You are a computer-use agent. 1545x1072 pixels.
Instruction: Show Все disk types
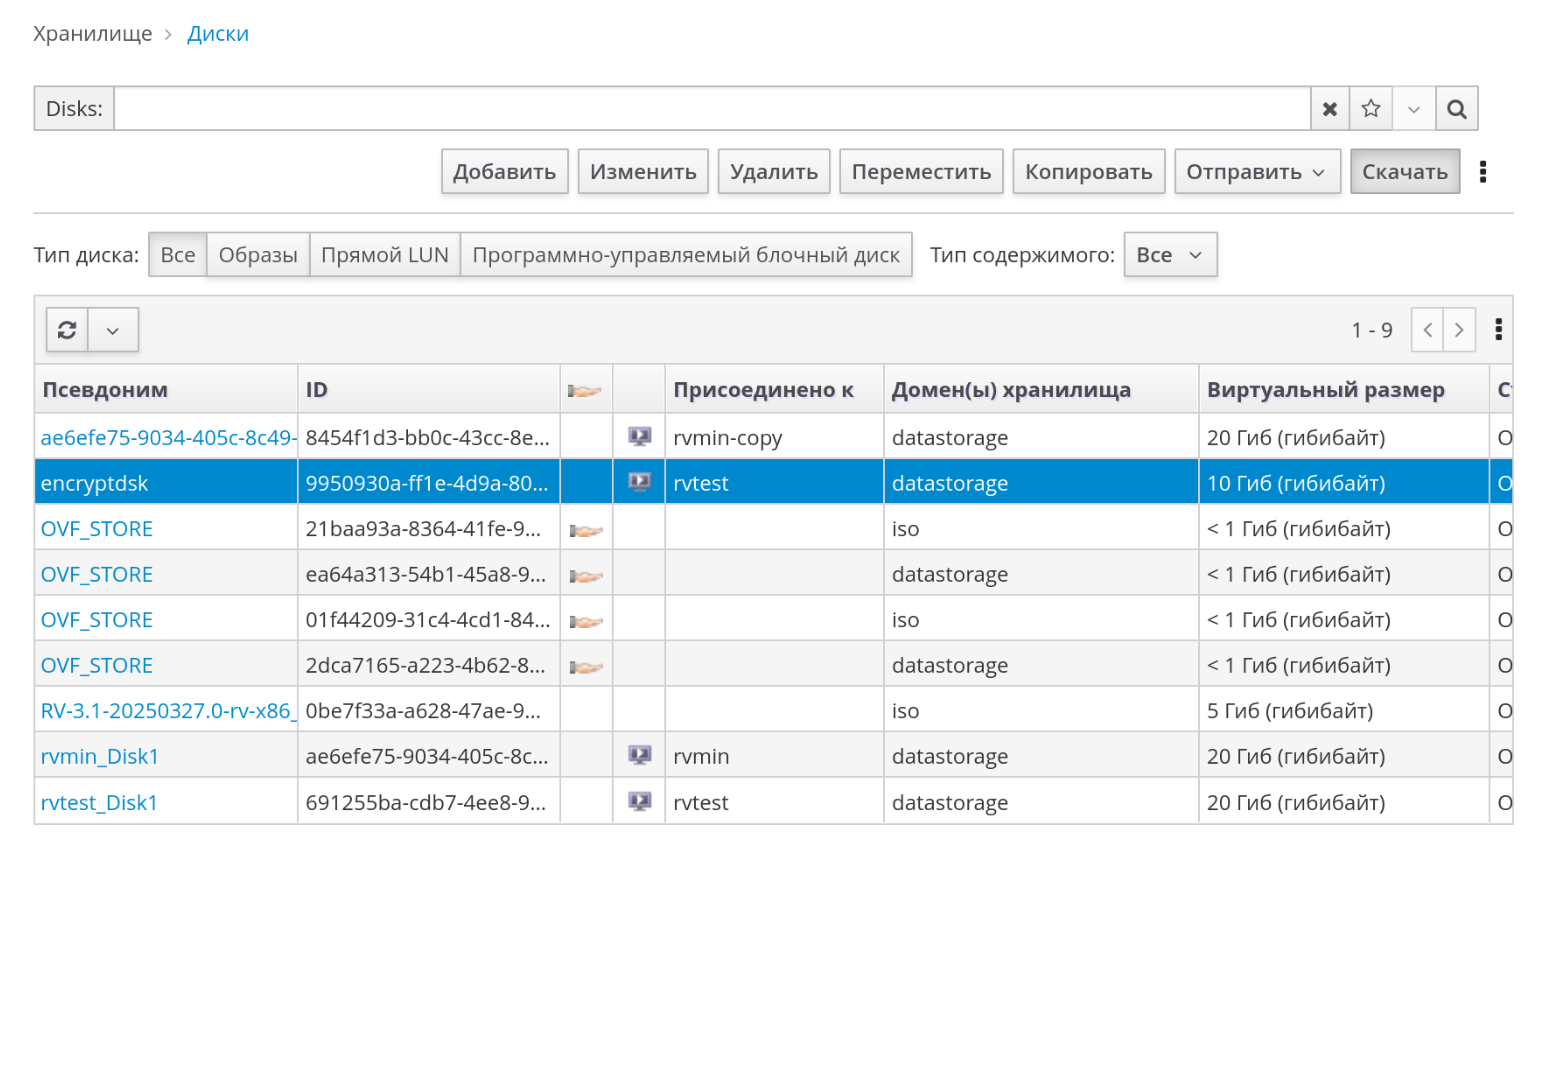178,255
